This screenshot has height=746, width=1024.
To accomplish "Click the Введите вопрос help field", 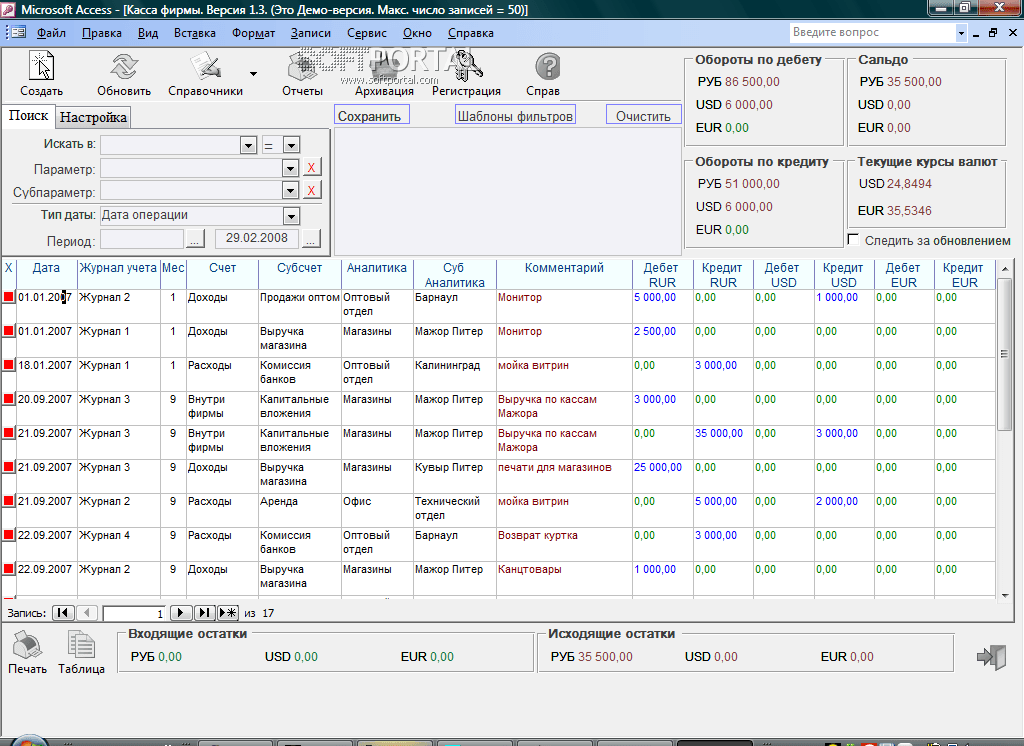I will click(872, 33).
